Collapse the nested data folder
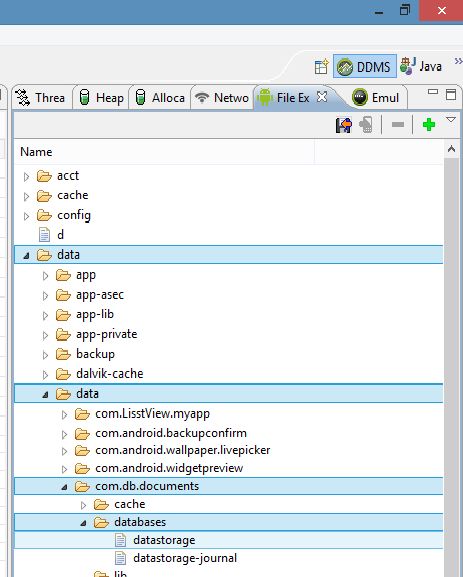The width and height of the screenshot is (463, 577). pyautogui.click(x=45, y=395)
